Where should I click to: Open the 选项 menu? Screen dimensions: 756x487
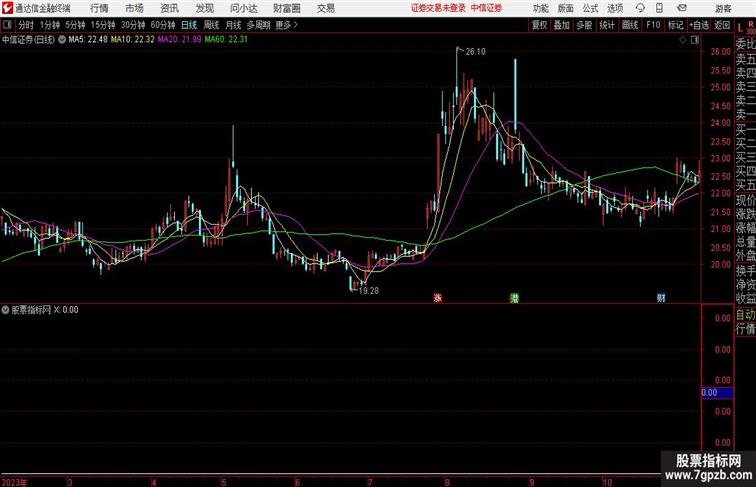pos(615,8)
